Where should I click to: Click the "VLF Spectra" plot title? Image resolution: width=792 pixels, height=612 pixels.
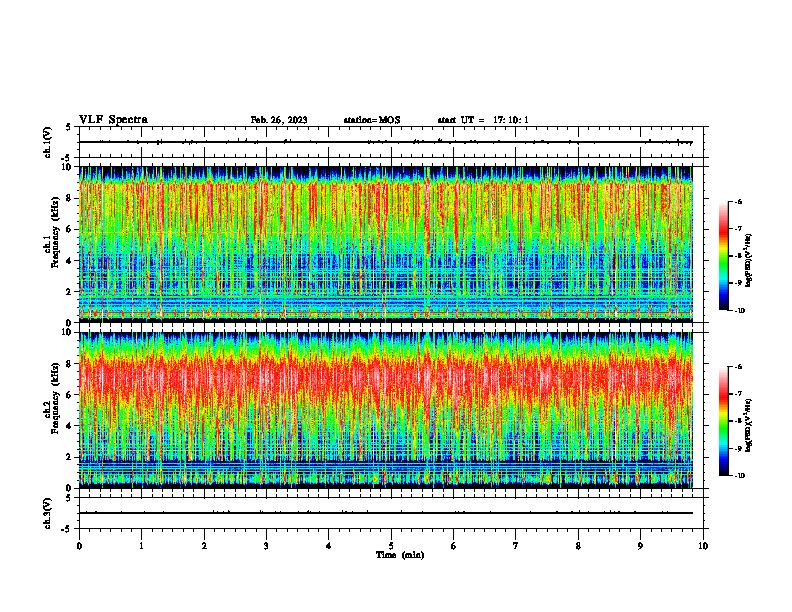113,120
